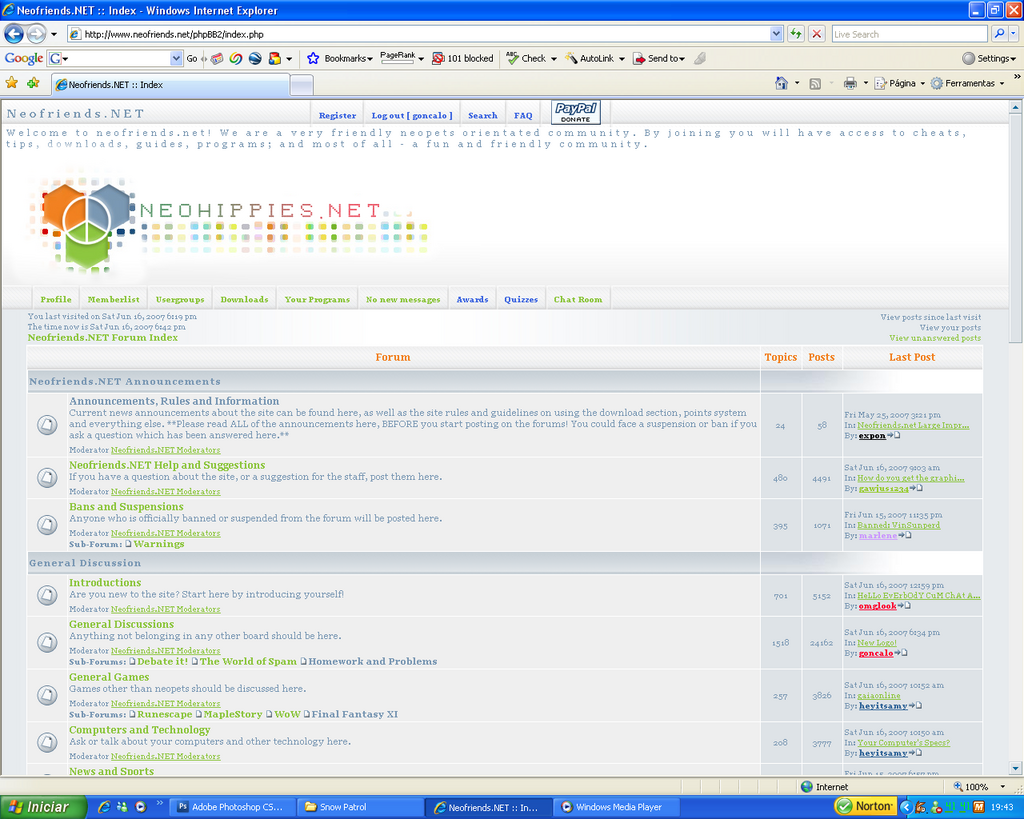1024x819 pixels.
Task: Open the Página dropdown menu
Action: coord(900,83)
